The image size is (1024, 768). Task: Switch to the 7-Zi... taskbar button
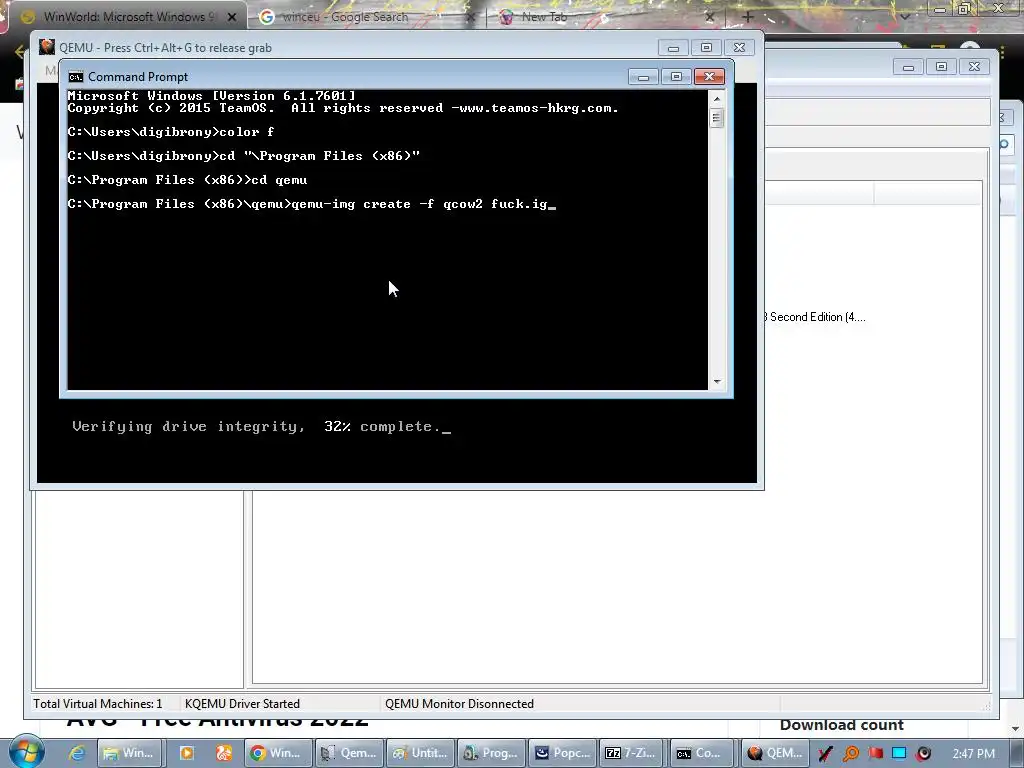[631, 753]
